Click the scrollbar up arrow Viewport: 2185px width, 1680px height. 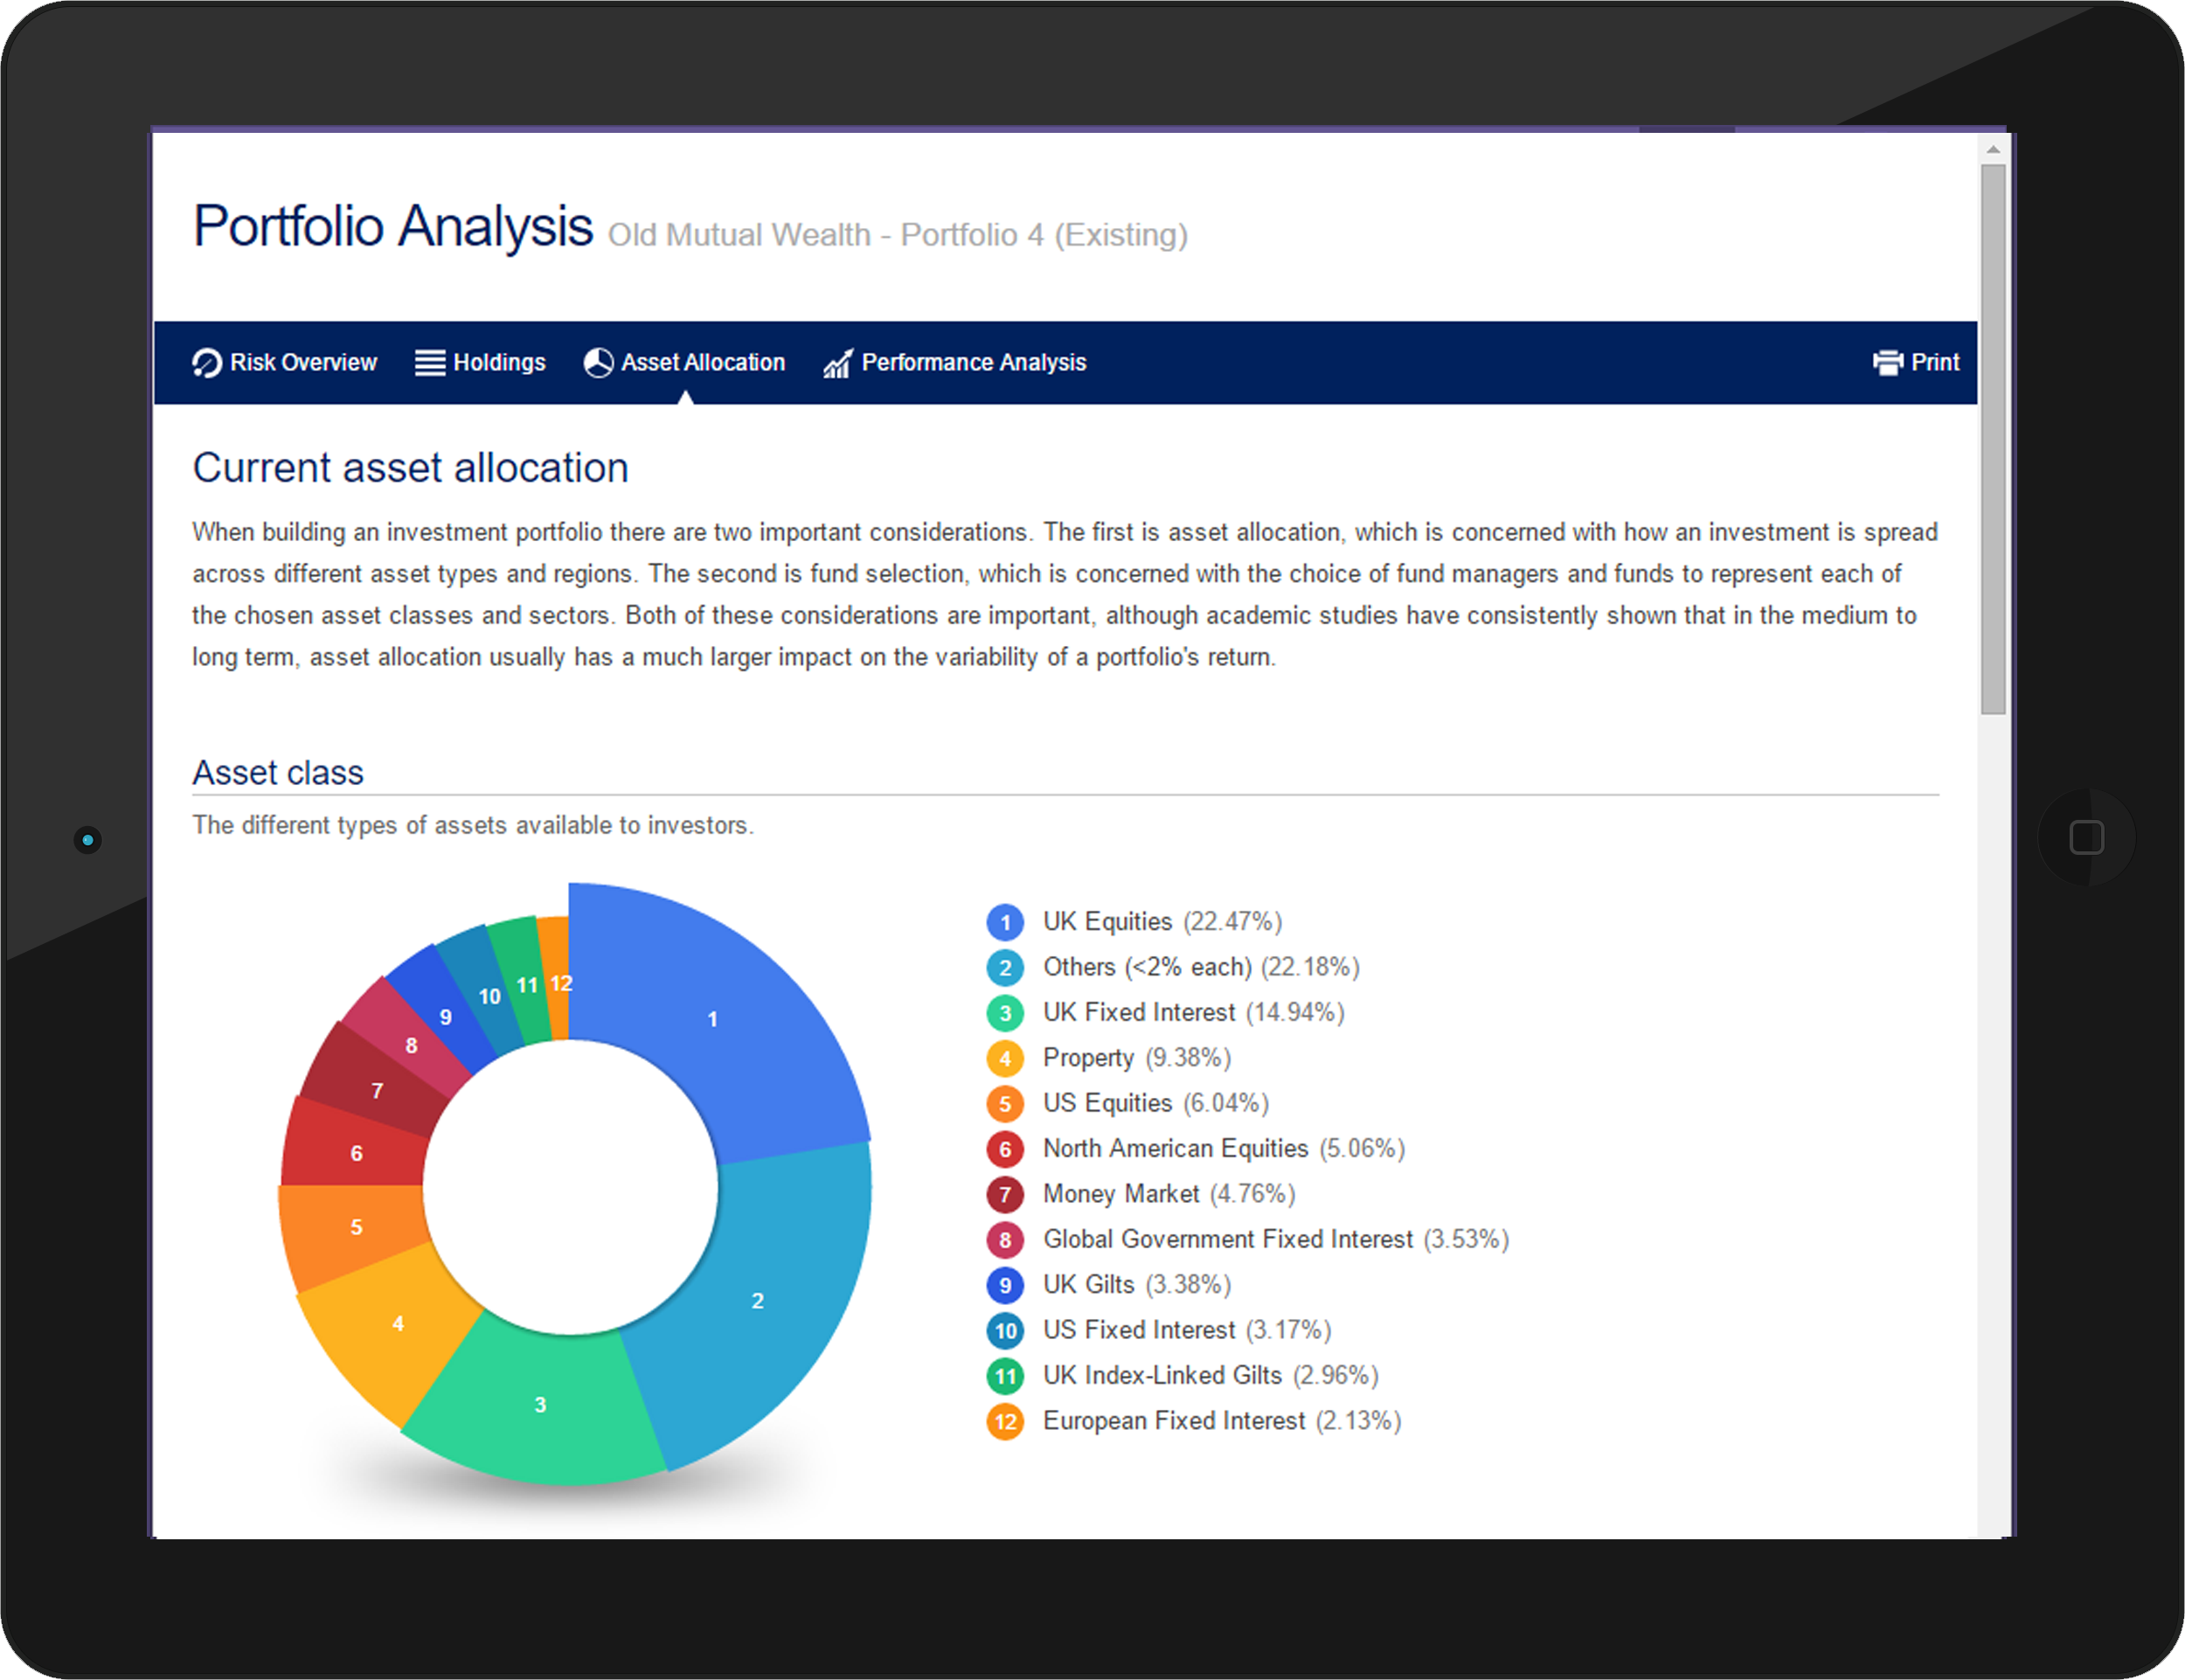point(1993,149)
